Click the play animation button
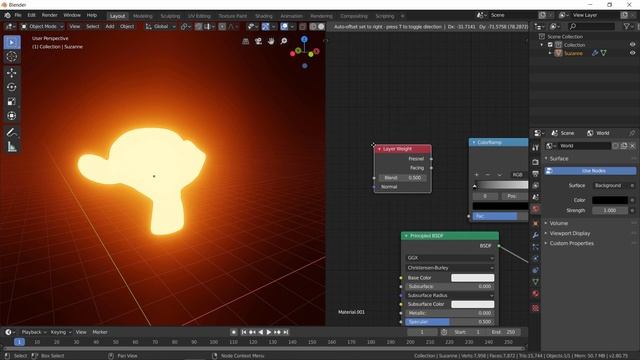The image size is (640, 360). tap(269, 332)
